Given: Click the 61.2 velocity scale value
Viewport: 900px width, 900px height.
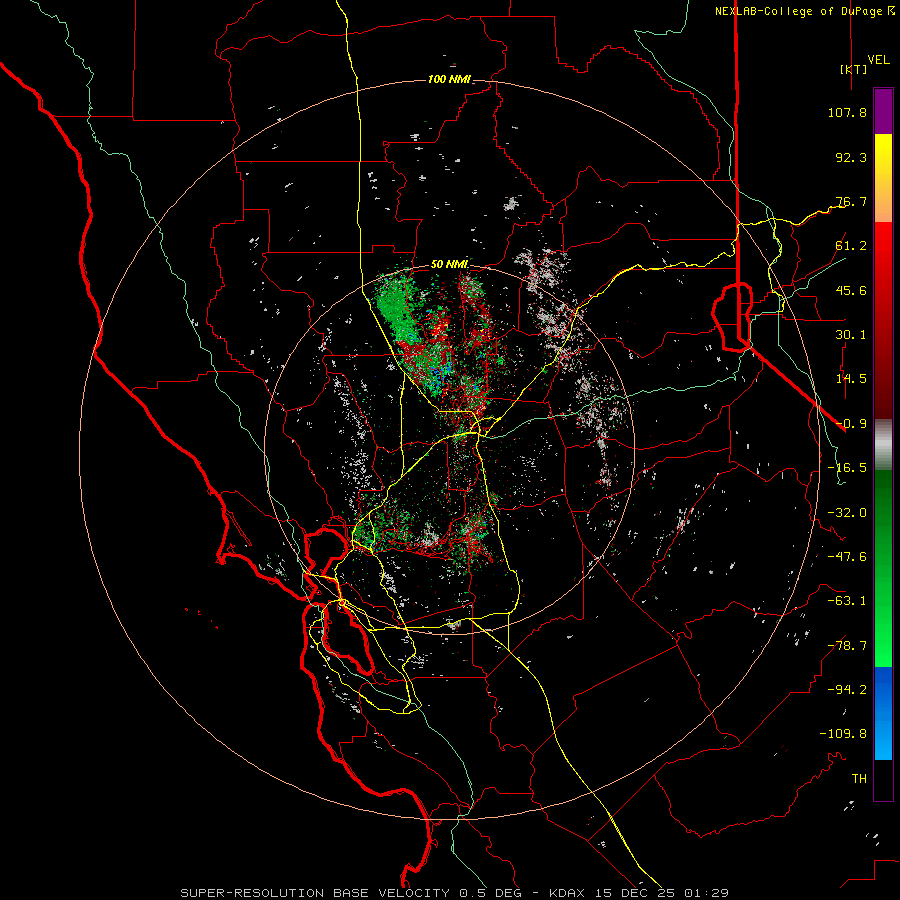Looking at the screenshot, I should pos(851,246).
